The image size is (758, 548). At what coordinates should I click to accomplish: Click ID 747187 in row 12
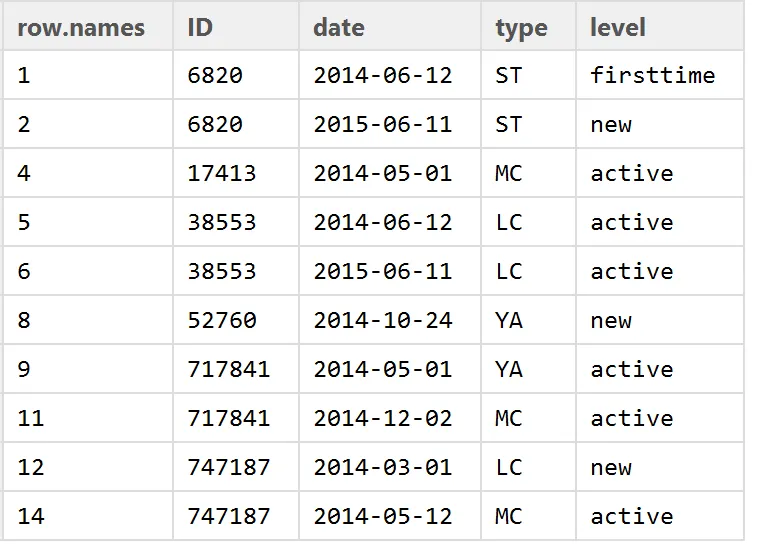(x=236, y=467)
